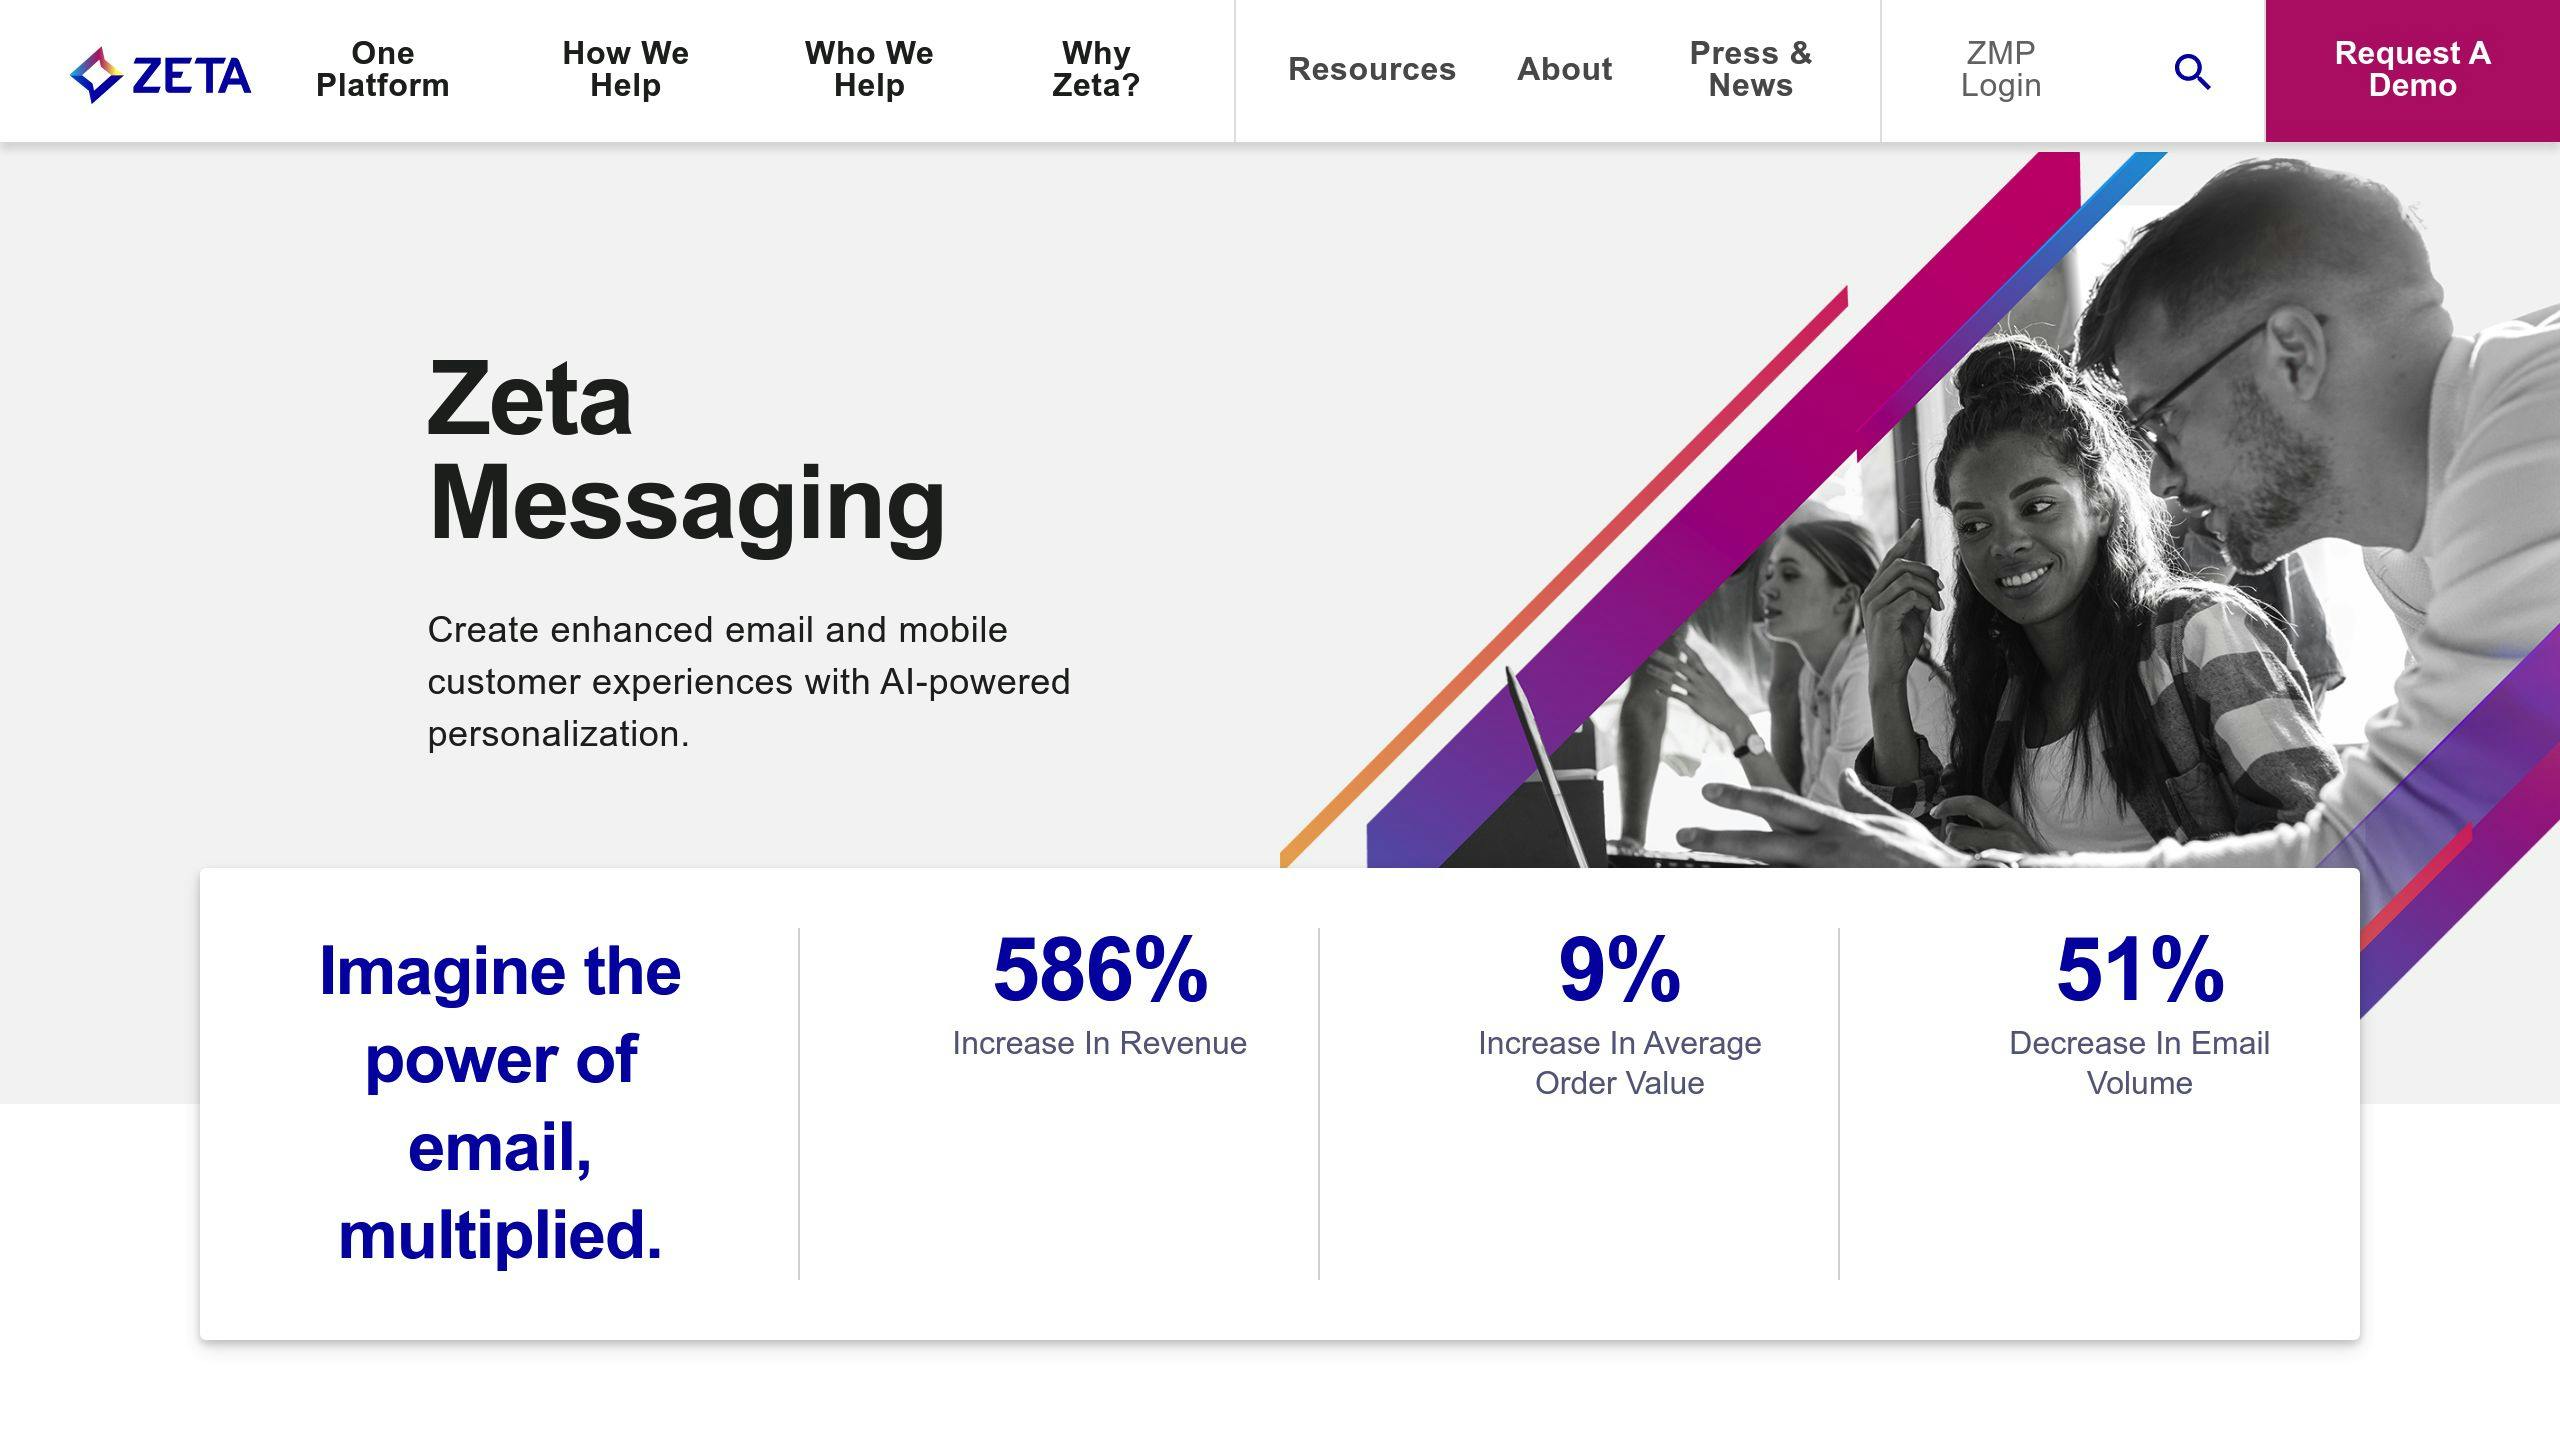Click the 586% revenue statistic
Screen dimensions: 2560x1440
[x=1100, y=969]
